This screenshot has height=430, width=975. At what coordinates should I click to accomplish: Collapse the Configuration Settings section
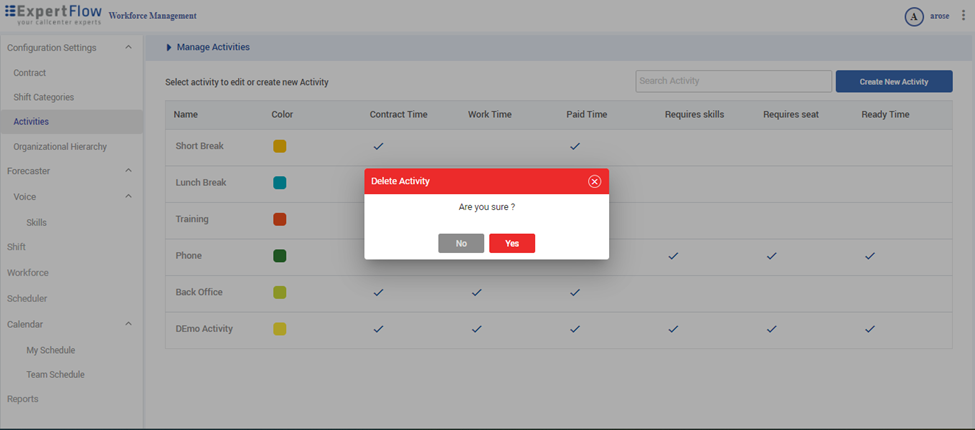[128, 48]
